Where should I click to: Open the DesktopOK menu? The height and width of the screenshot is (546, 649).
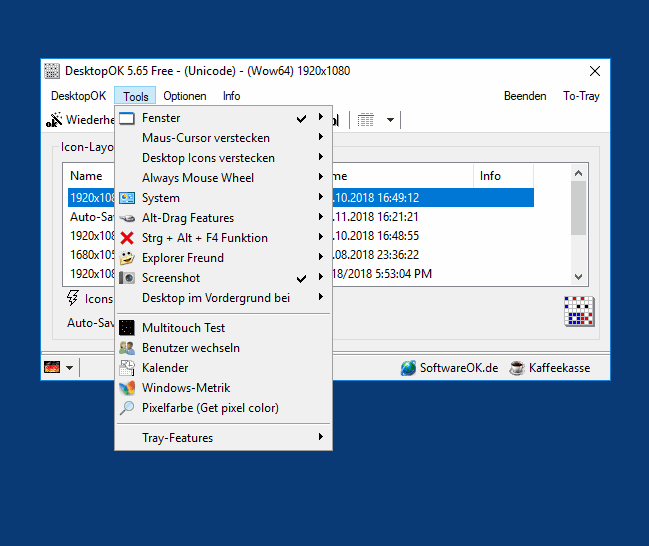click(78, 96)
